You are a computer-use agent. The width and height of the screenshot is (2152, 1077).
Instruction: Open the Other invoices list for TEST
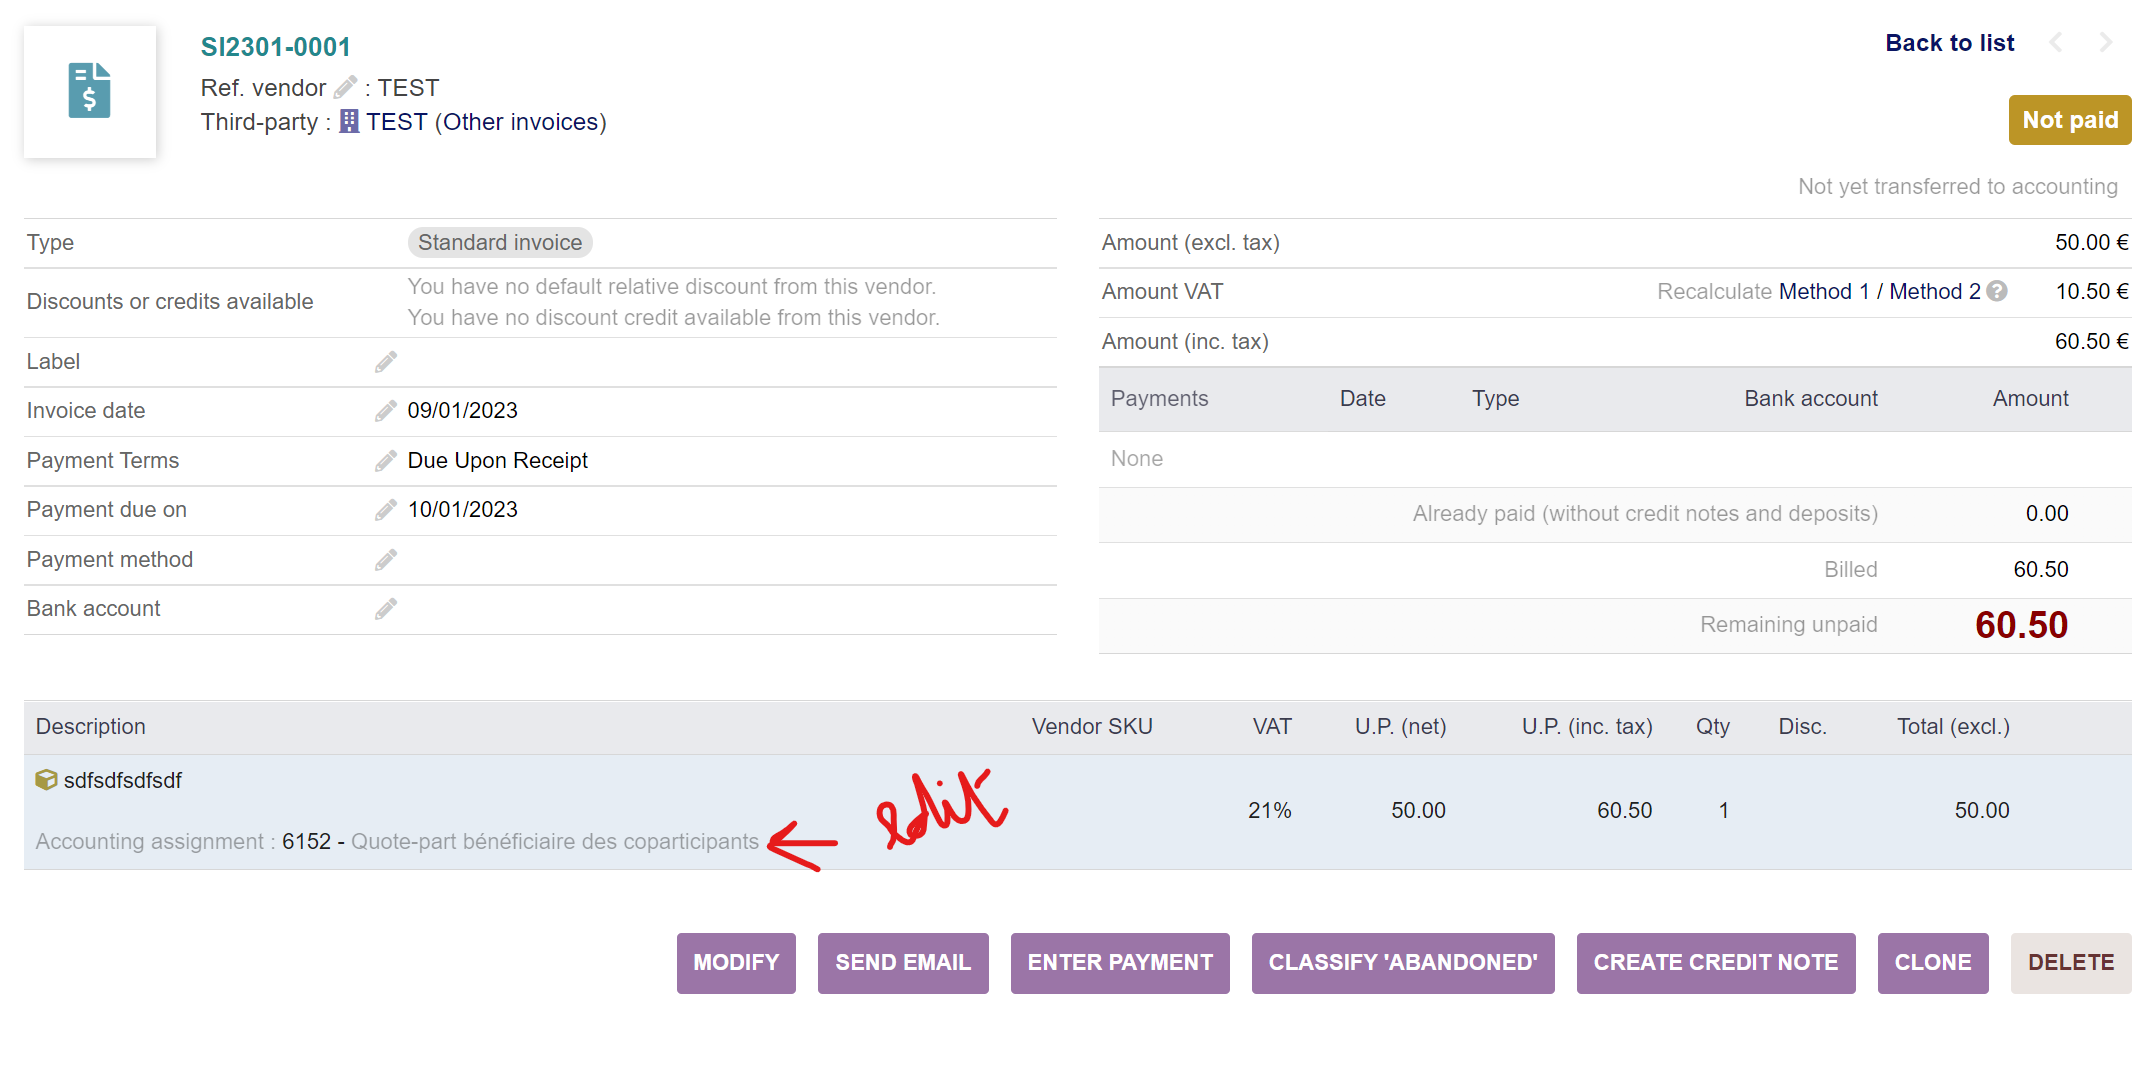click(x=521, y=121)
